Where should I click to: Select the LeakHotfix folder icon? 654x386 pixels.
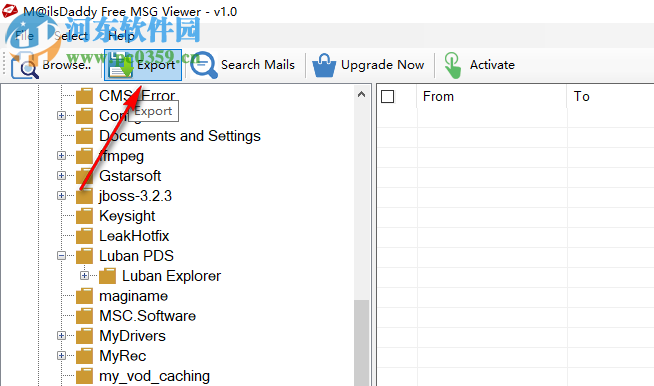coord(85,236)
